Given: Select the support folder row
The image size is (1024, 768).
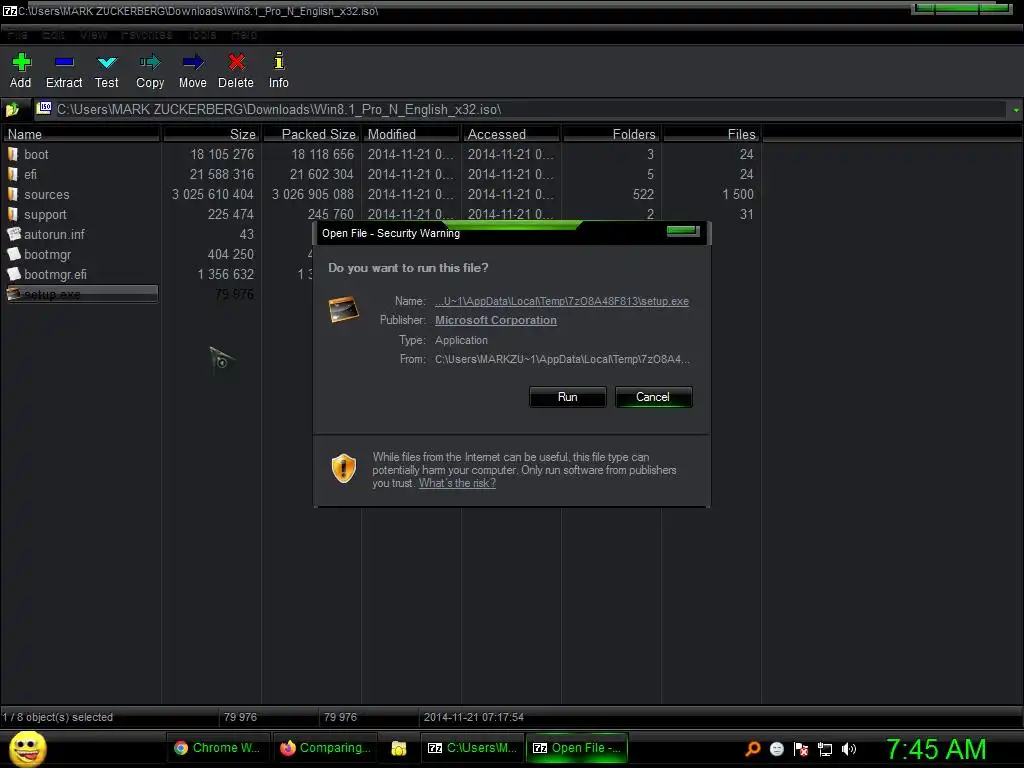Looking at the screenshot, I should tap(381, 214).
